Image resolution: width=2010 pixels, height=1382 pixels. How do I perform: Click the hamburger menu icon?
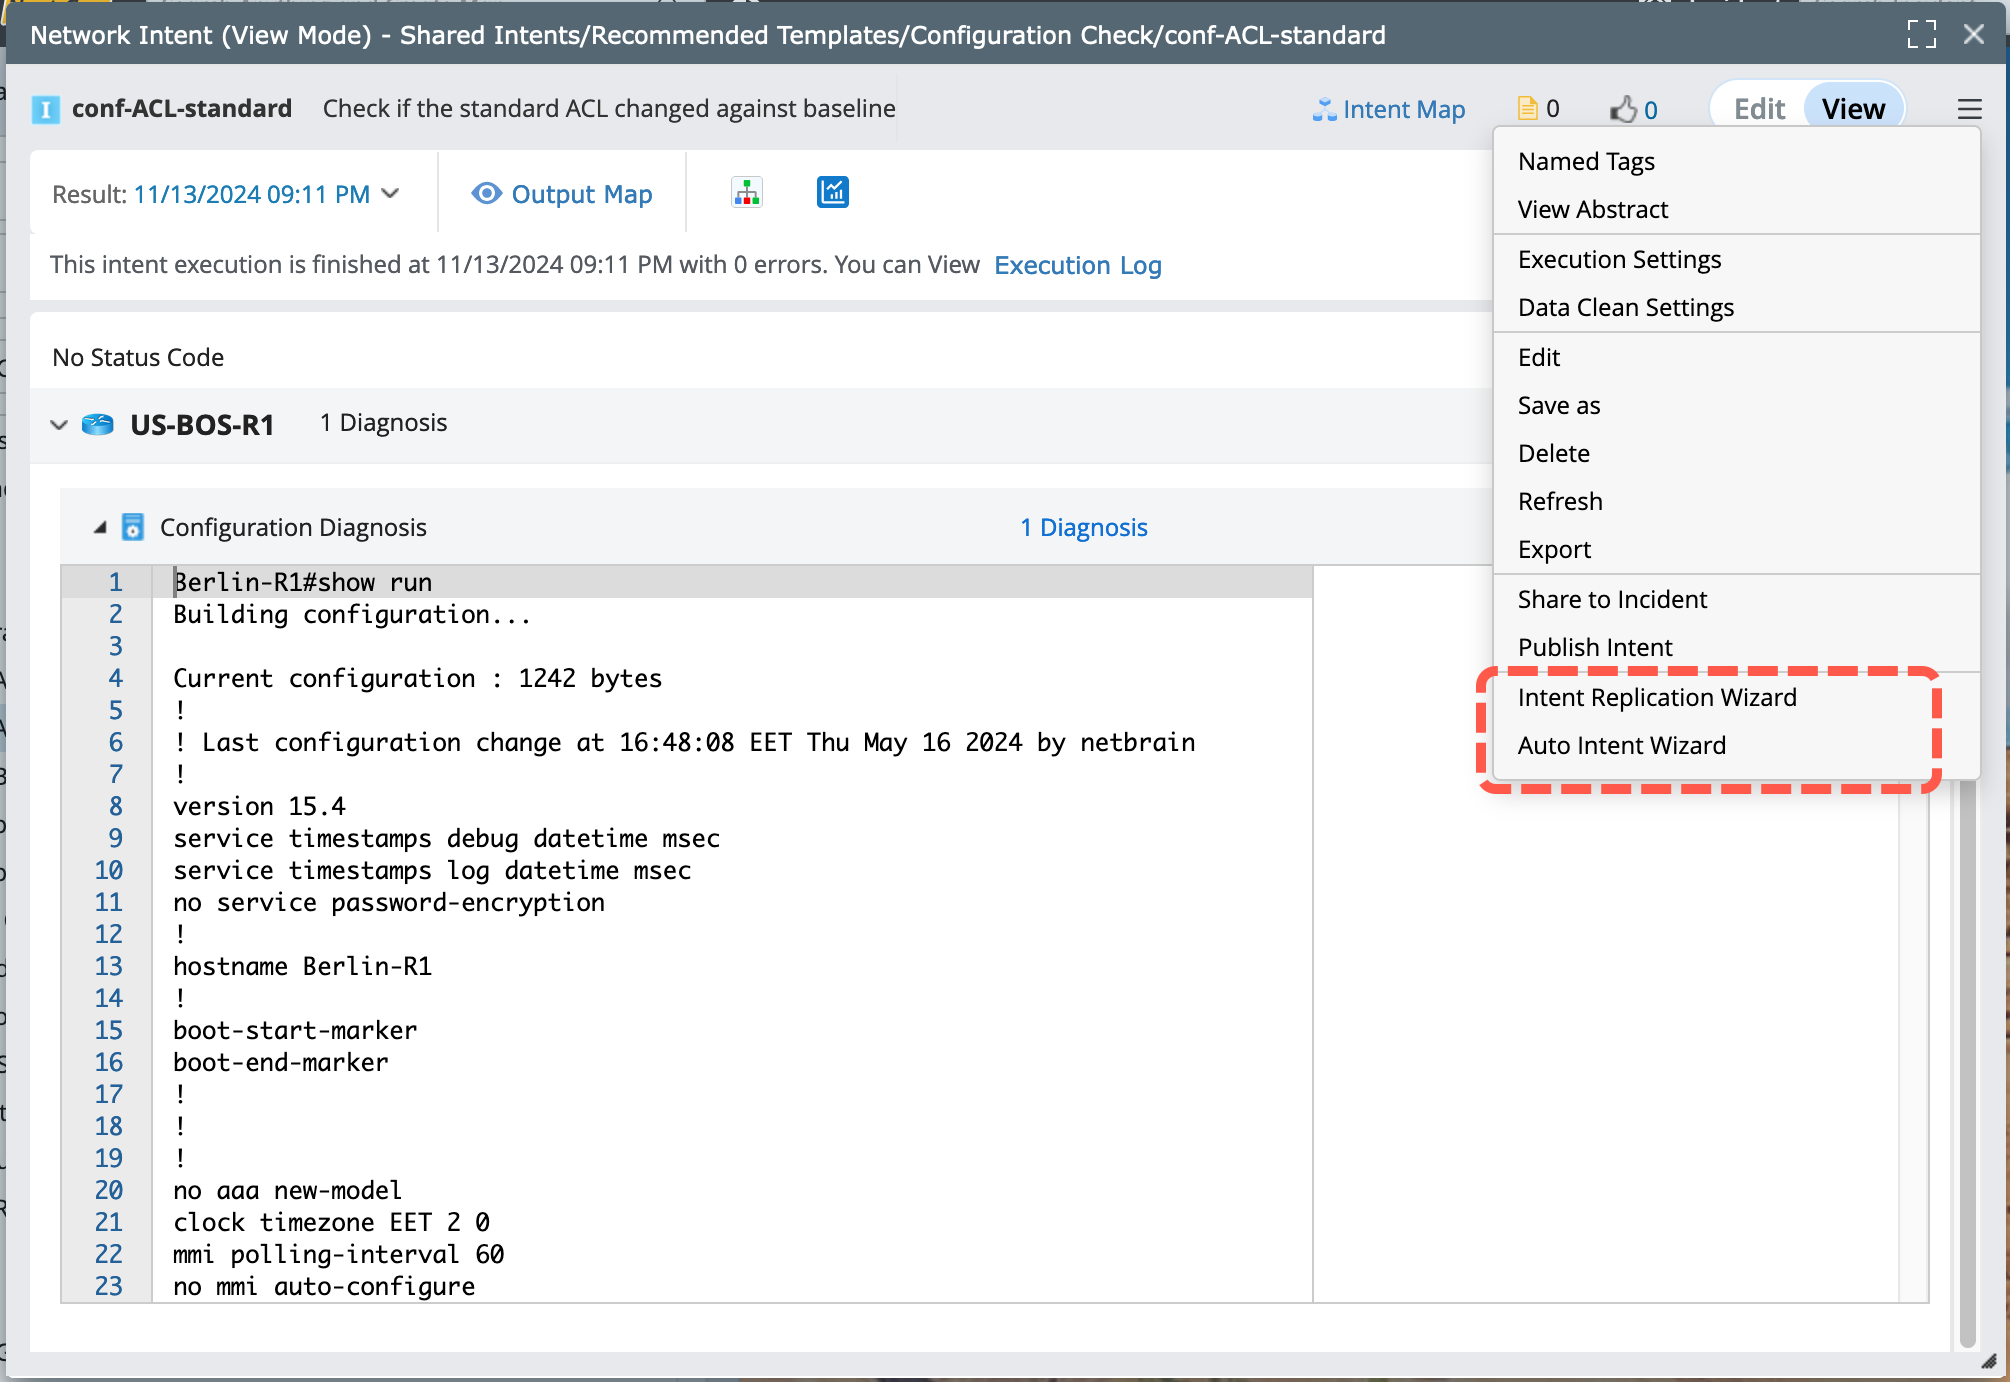[x=1969, y=109]
